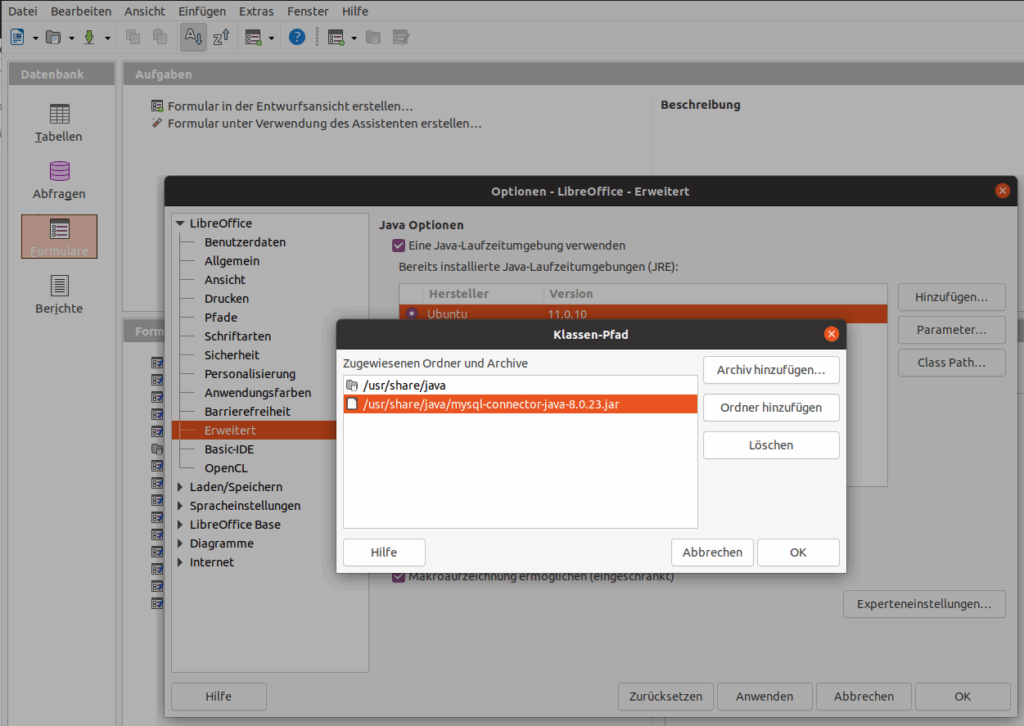Click Zurücksetzen in Optionen dialog
Image resolution: width=1024 pixels, height=726 pixels.
tap(666, 697)
